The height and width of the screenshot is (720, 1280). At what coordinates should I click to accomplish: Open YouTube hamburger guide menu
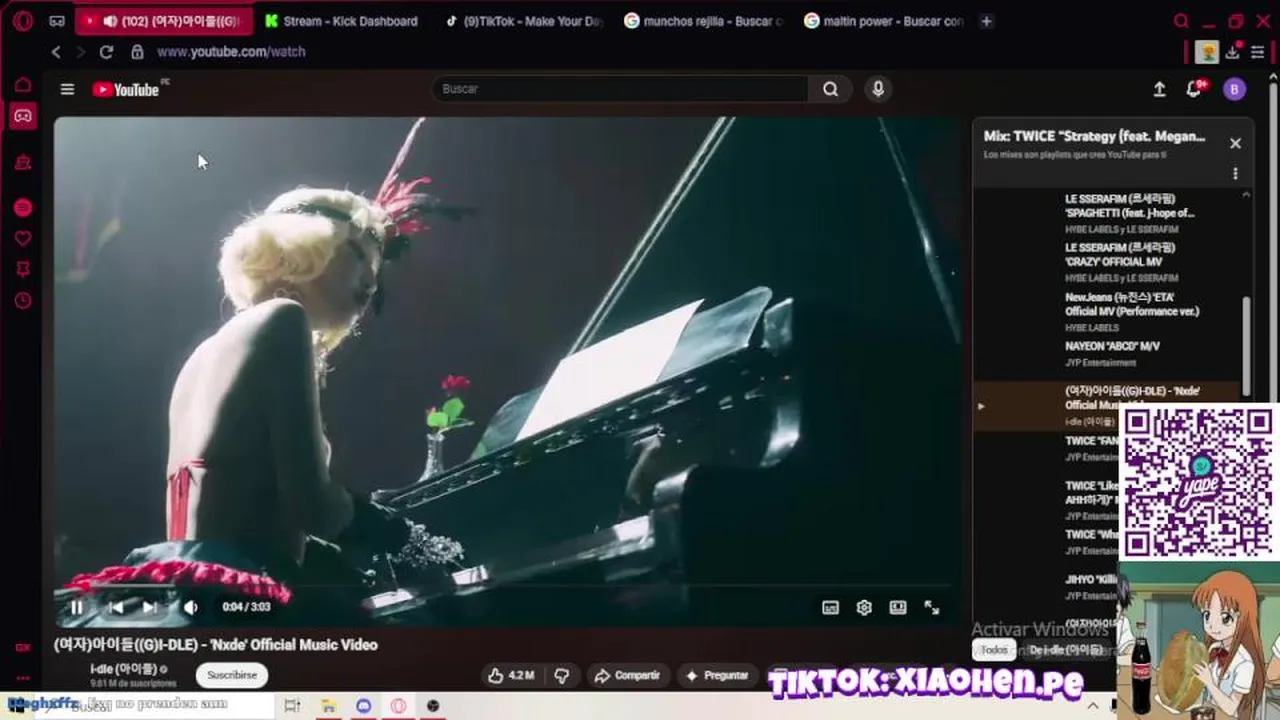[67, 89]
